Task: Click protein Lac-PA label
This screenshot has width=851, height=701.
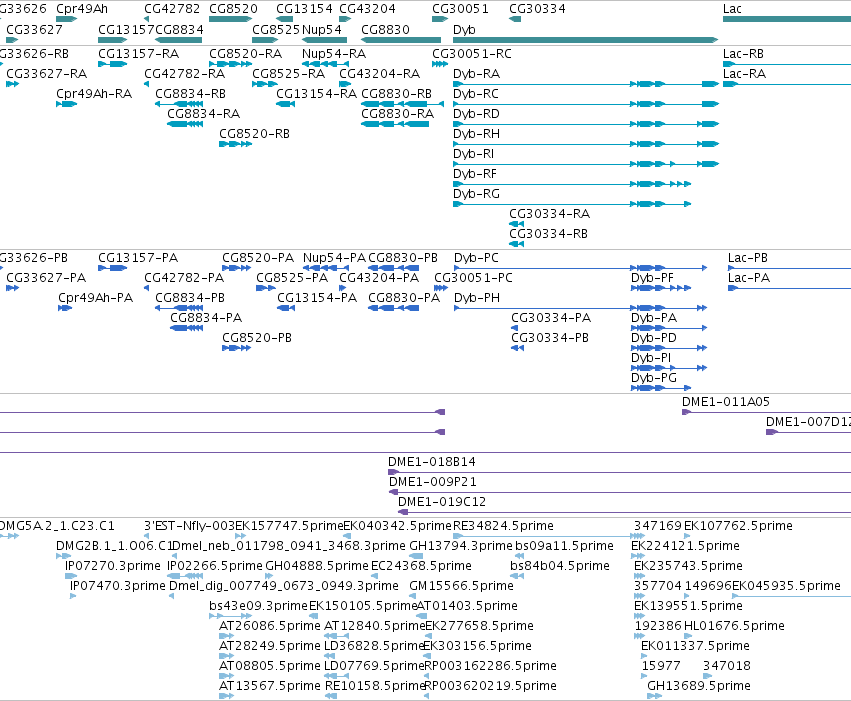Action: 749,278
